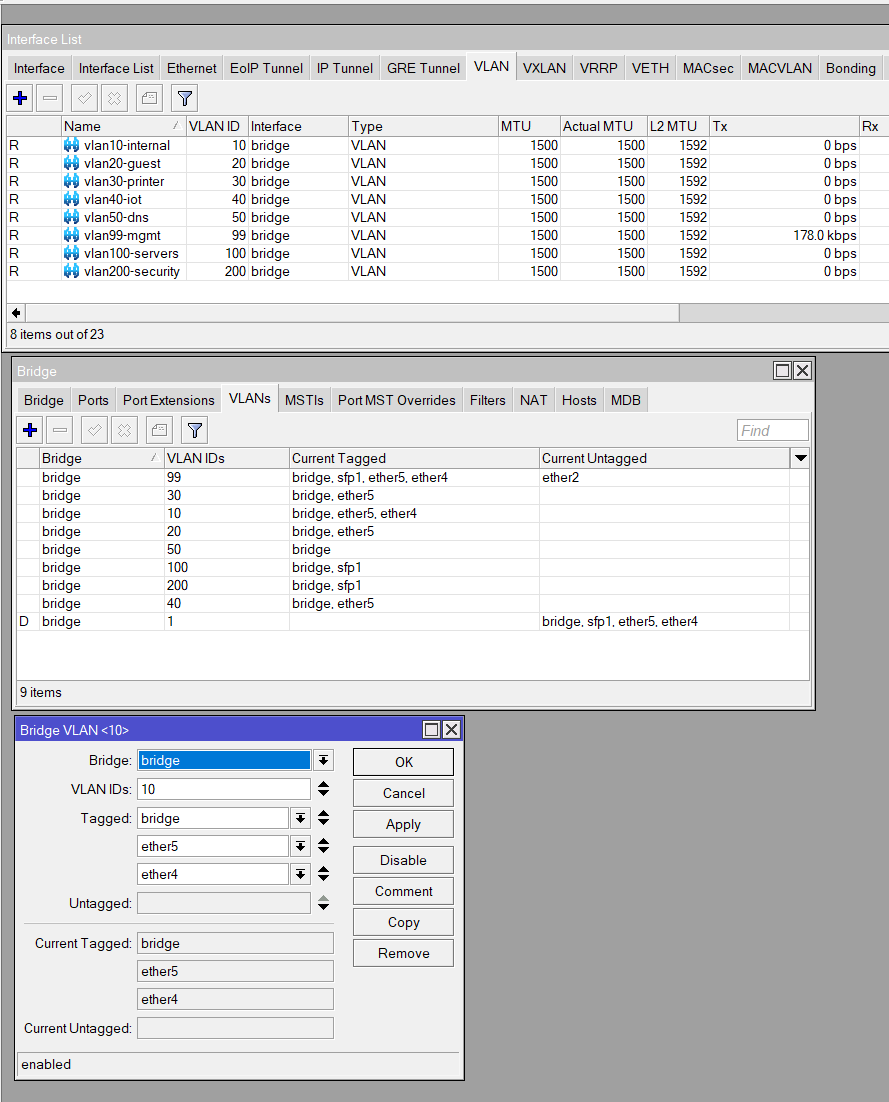Click disable X icon in Bridge window toolbar
Image resolution: width=889 pixels, height=1102 pixels.
(x=124, y=430)
